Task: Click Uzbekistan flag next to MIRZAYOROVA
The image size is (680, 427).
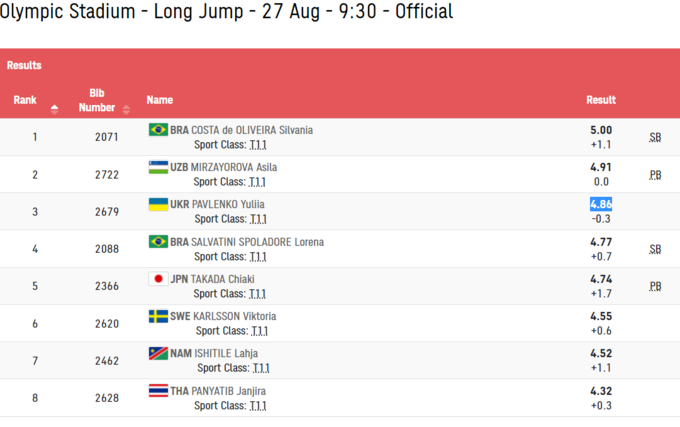Action: 158,167
